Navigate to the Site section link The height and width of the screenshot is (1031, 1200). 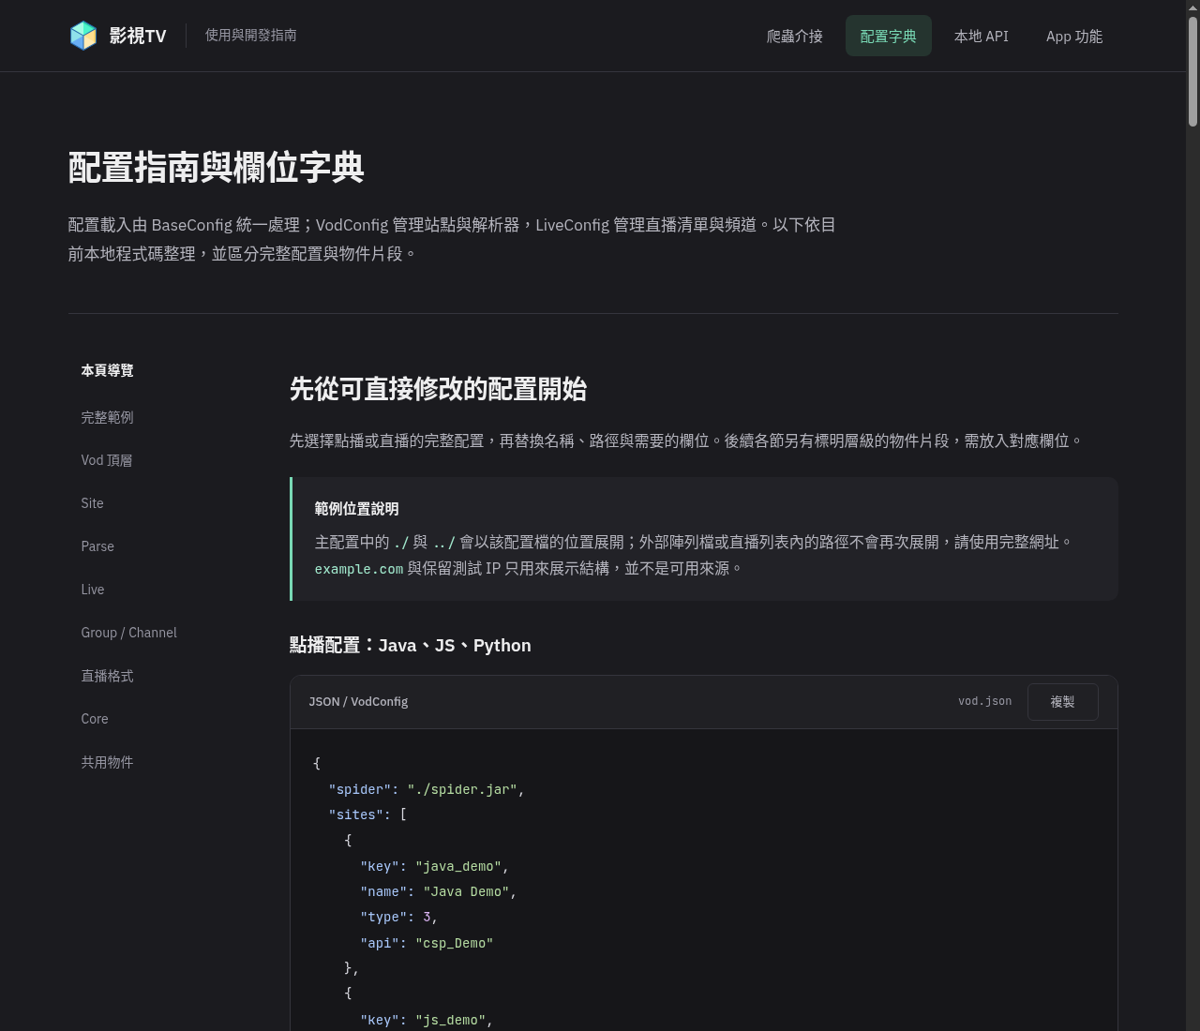tap(92, 503)
